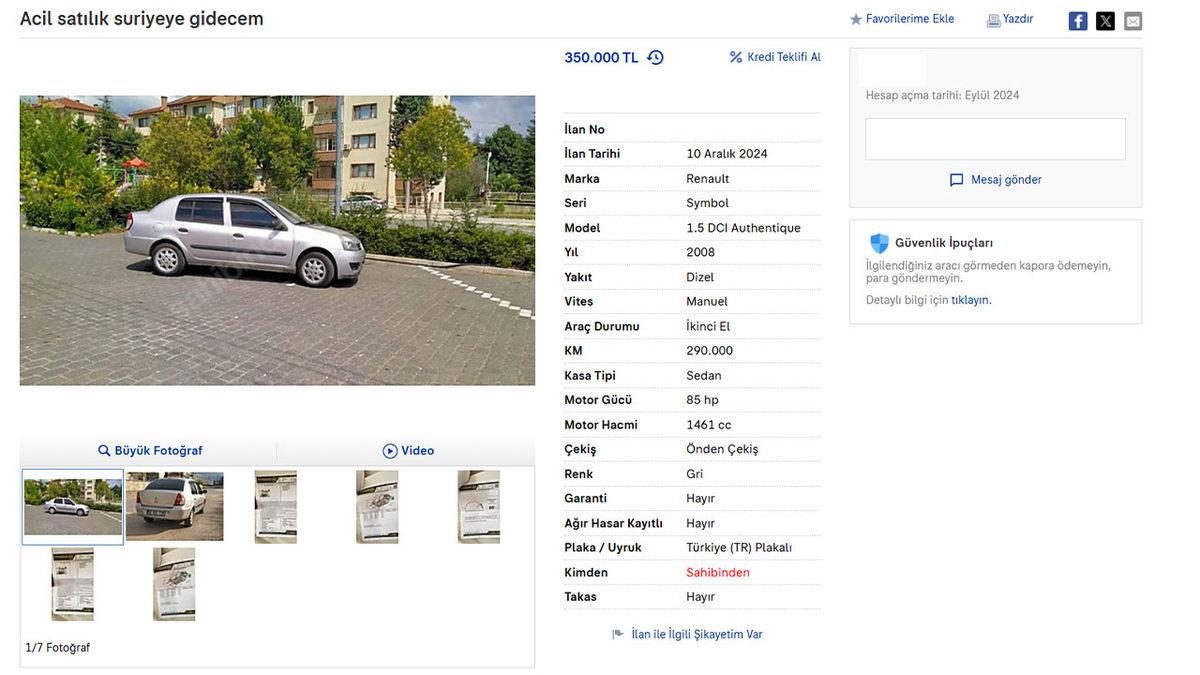Click the Favorilerime Ekle star icon
Screen dimensions: 1200x675
(x=856, y=19)
